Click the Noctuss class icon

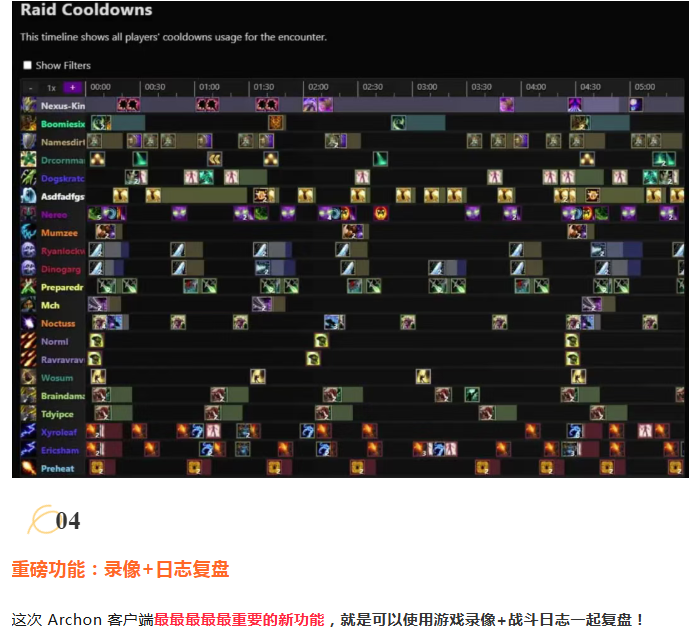(x=30, y=323)
